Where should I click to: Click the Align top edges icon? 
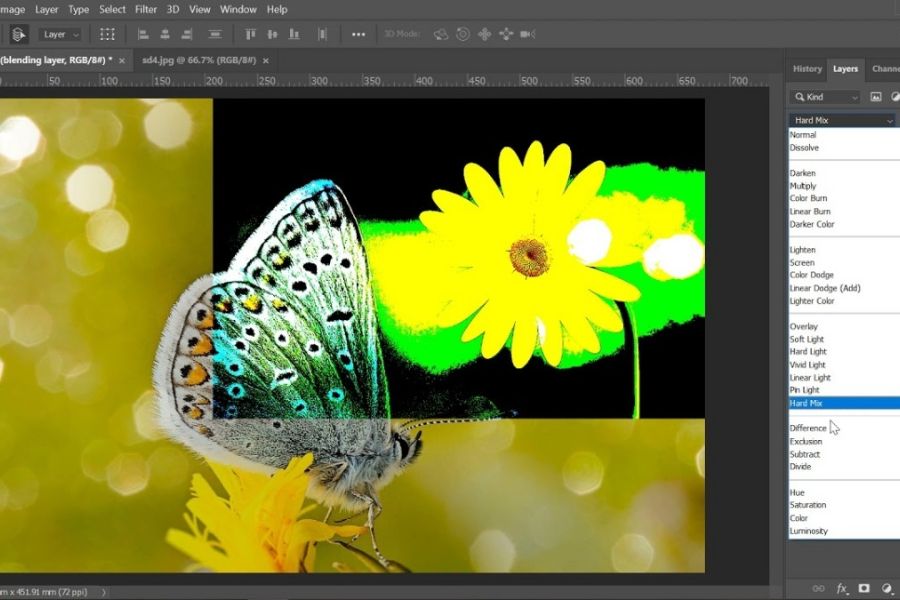pyautogui.click(x=251, y=34)
